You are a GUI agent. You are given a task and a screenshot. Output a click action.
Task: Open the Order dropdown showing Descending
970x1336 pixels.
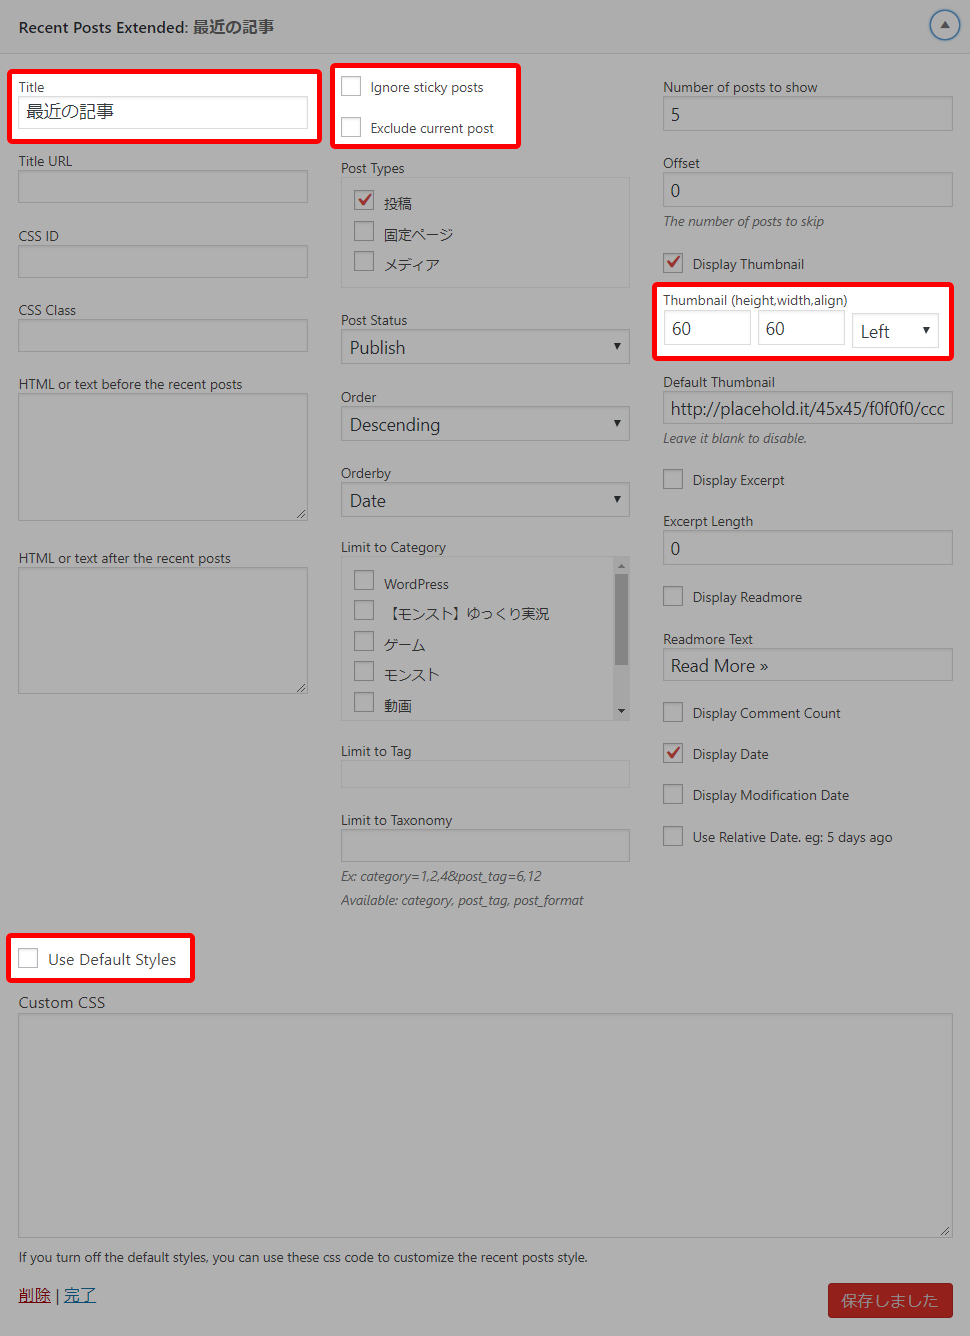pos(485,424)
